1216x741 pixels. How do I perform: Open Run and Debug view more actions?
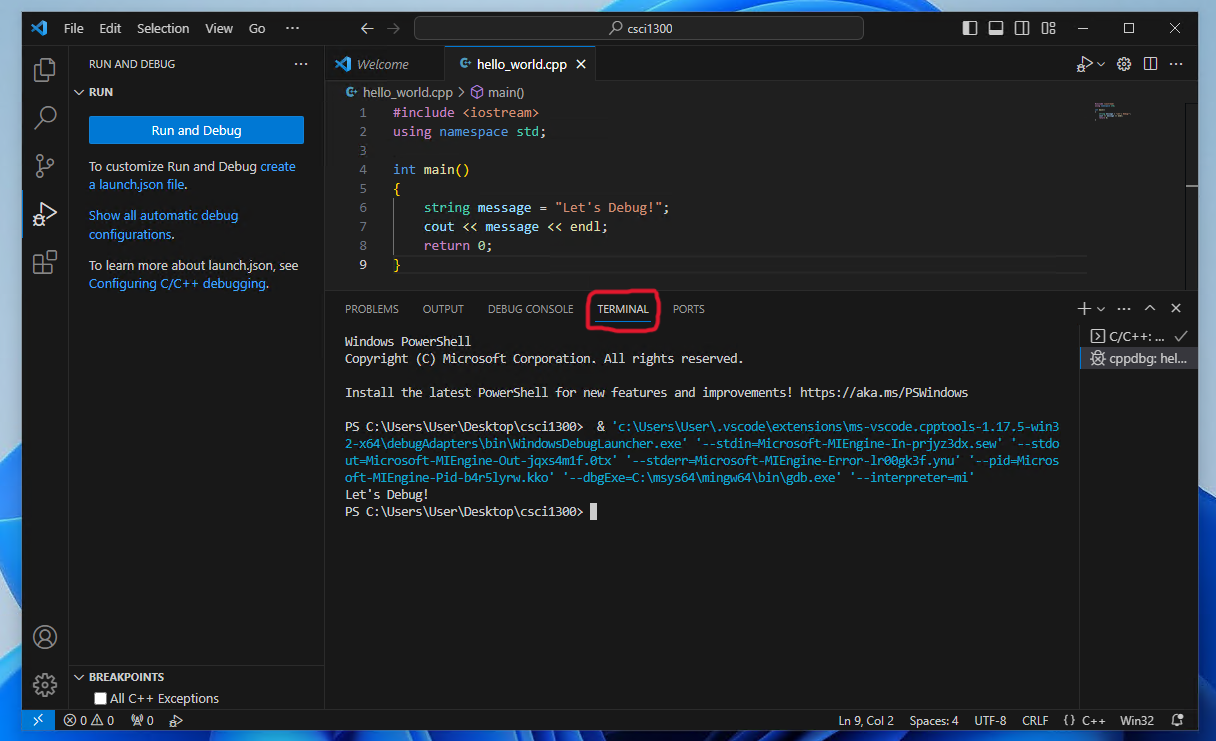(301, 64)
